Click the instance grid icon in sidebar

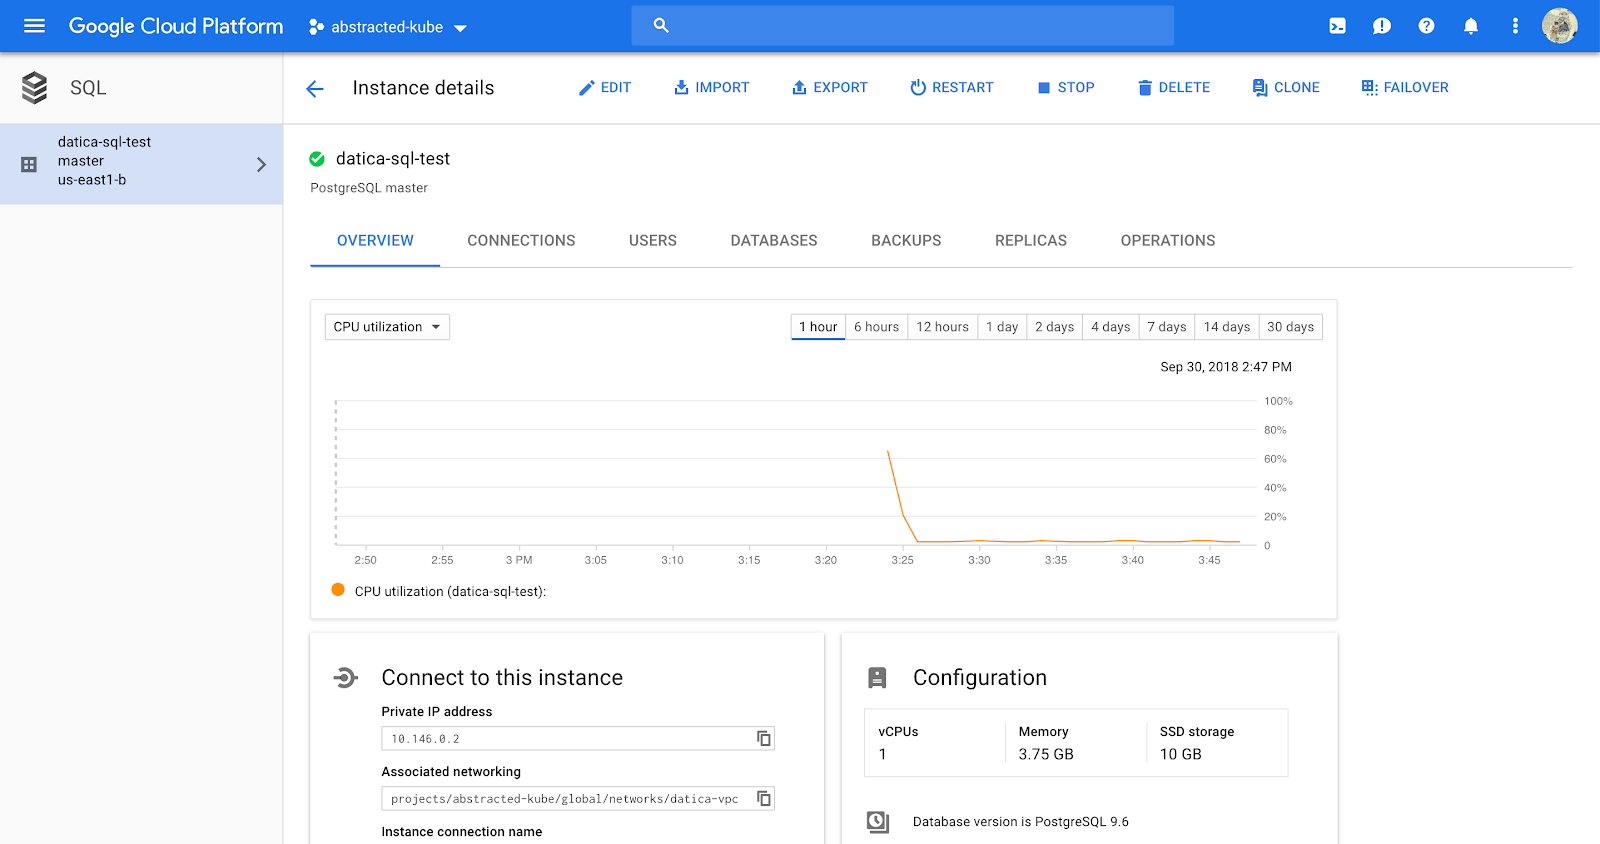click(x=29, y=164)
